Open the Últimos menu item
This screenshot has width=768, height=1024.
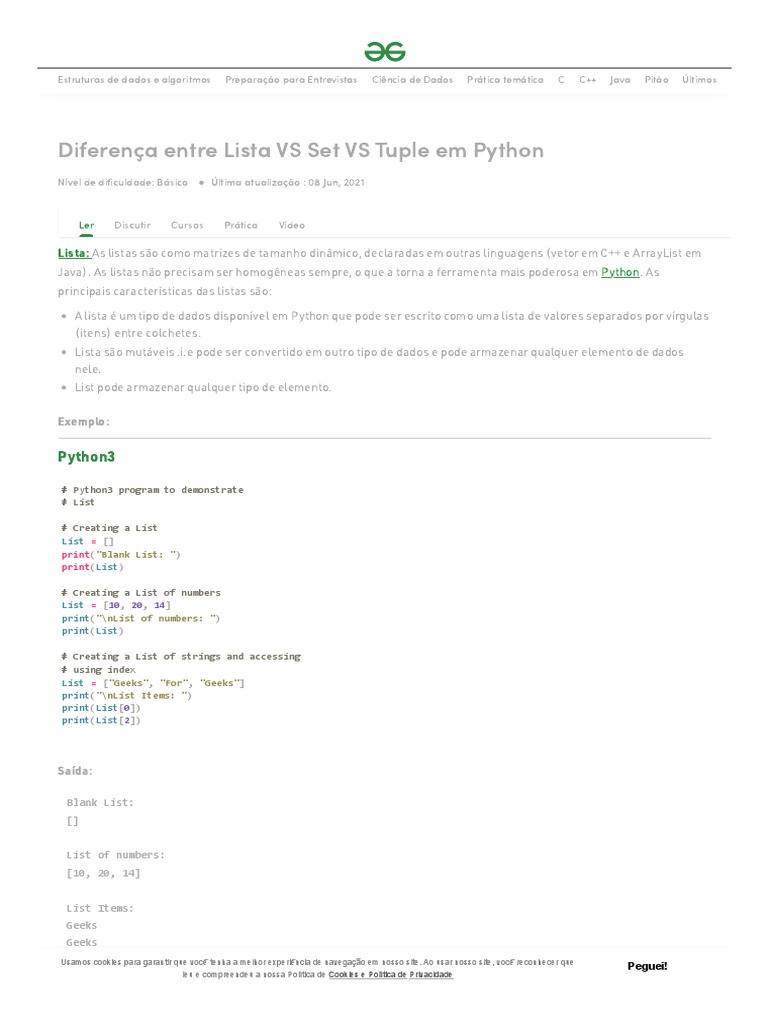(699, 80)
